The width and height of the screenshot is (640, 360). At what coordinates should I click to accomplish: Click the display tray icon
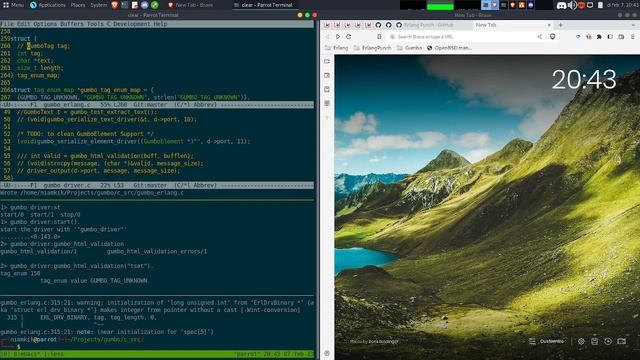pos(590,5)
